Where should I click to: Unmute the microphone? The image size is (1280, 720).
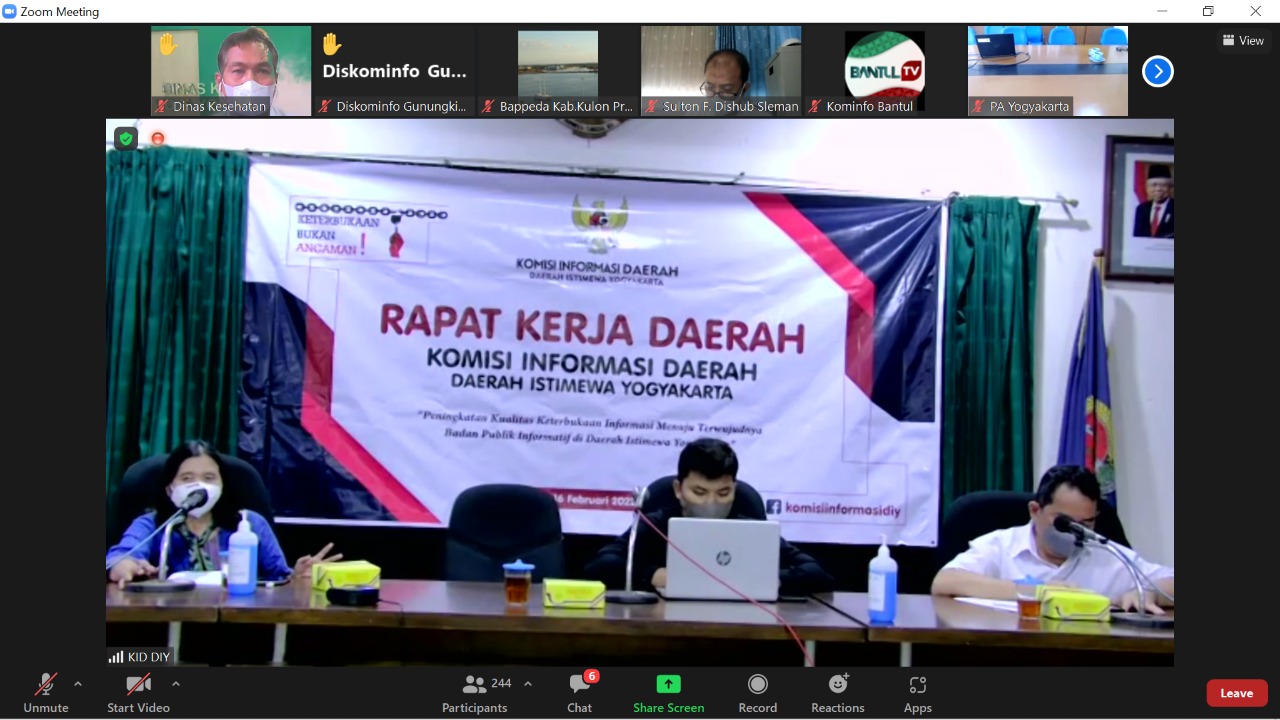[46, 693]
